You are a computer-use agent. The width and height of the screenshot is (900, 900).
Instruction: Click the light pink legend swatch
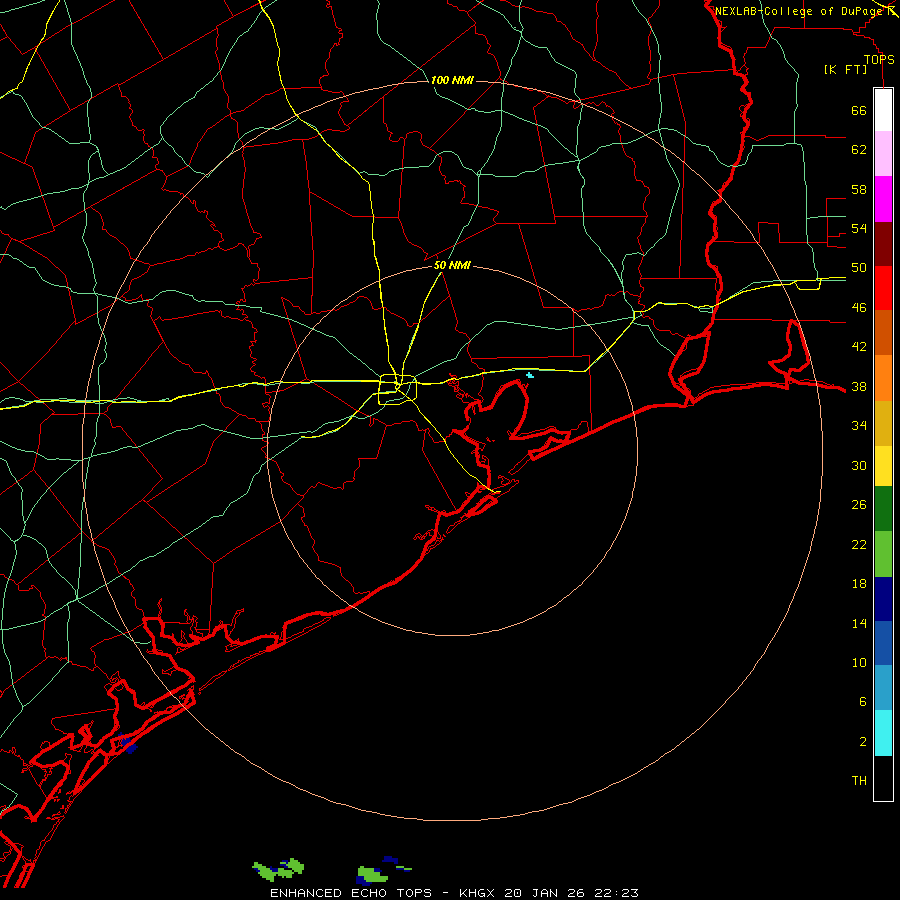pyautogui.click(x=883, y=153)
